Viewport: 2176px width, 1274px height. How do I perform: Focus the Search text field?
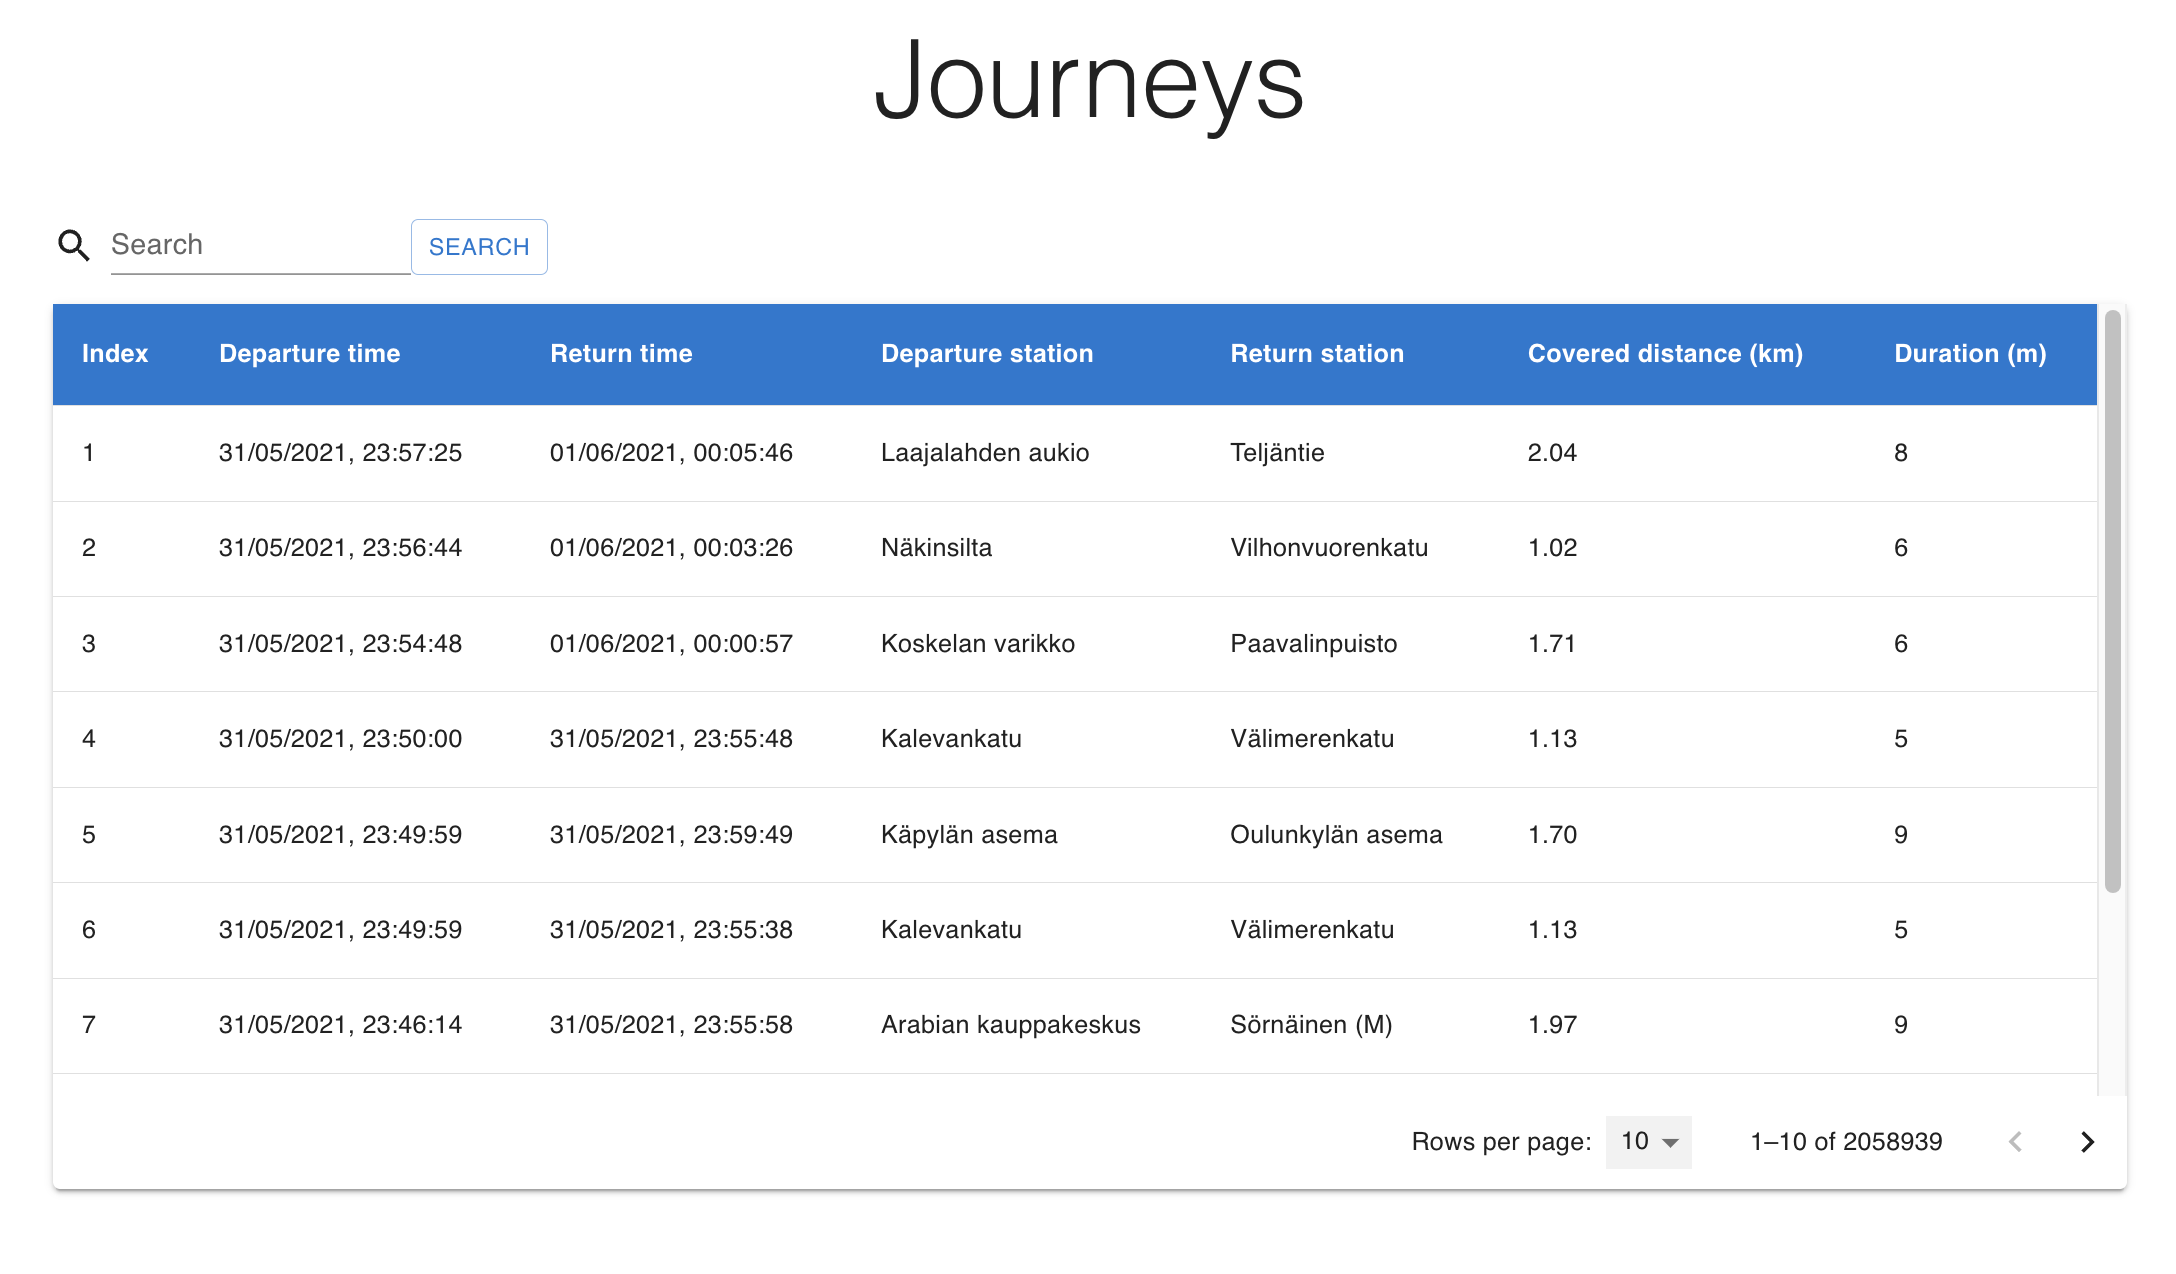coord(259,245)
